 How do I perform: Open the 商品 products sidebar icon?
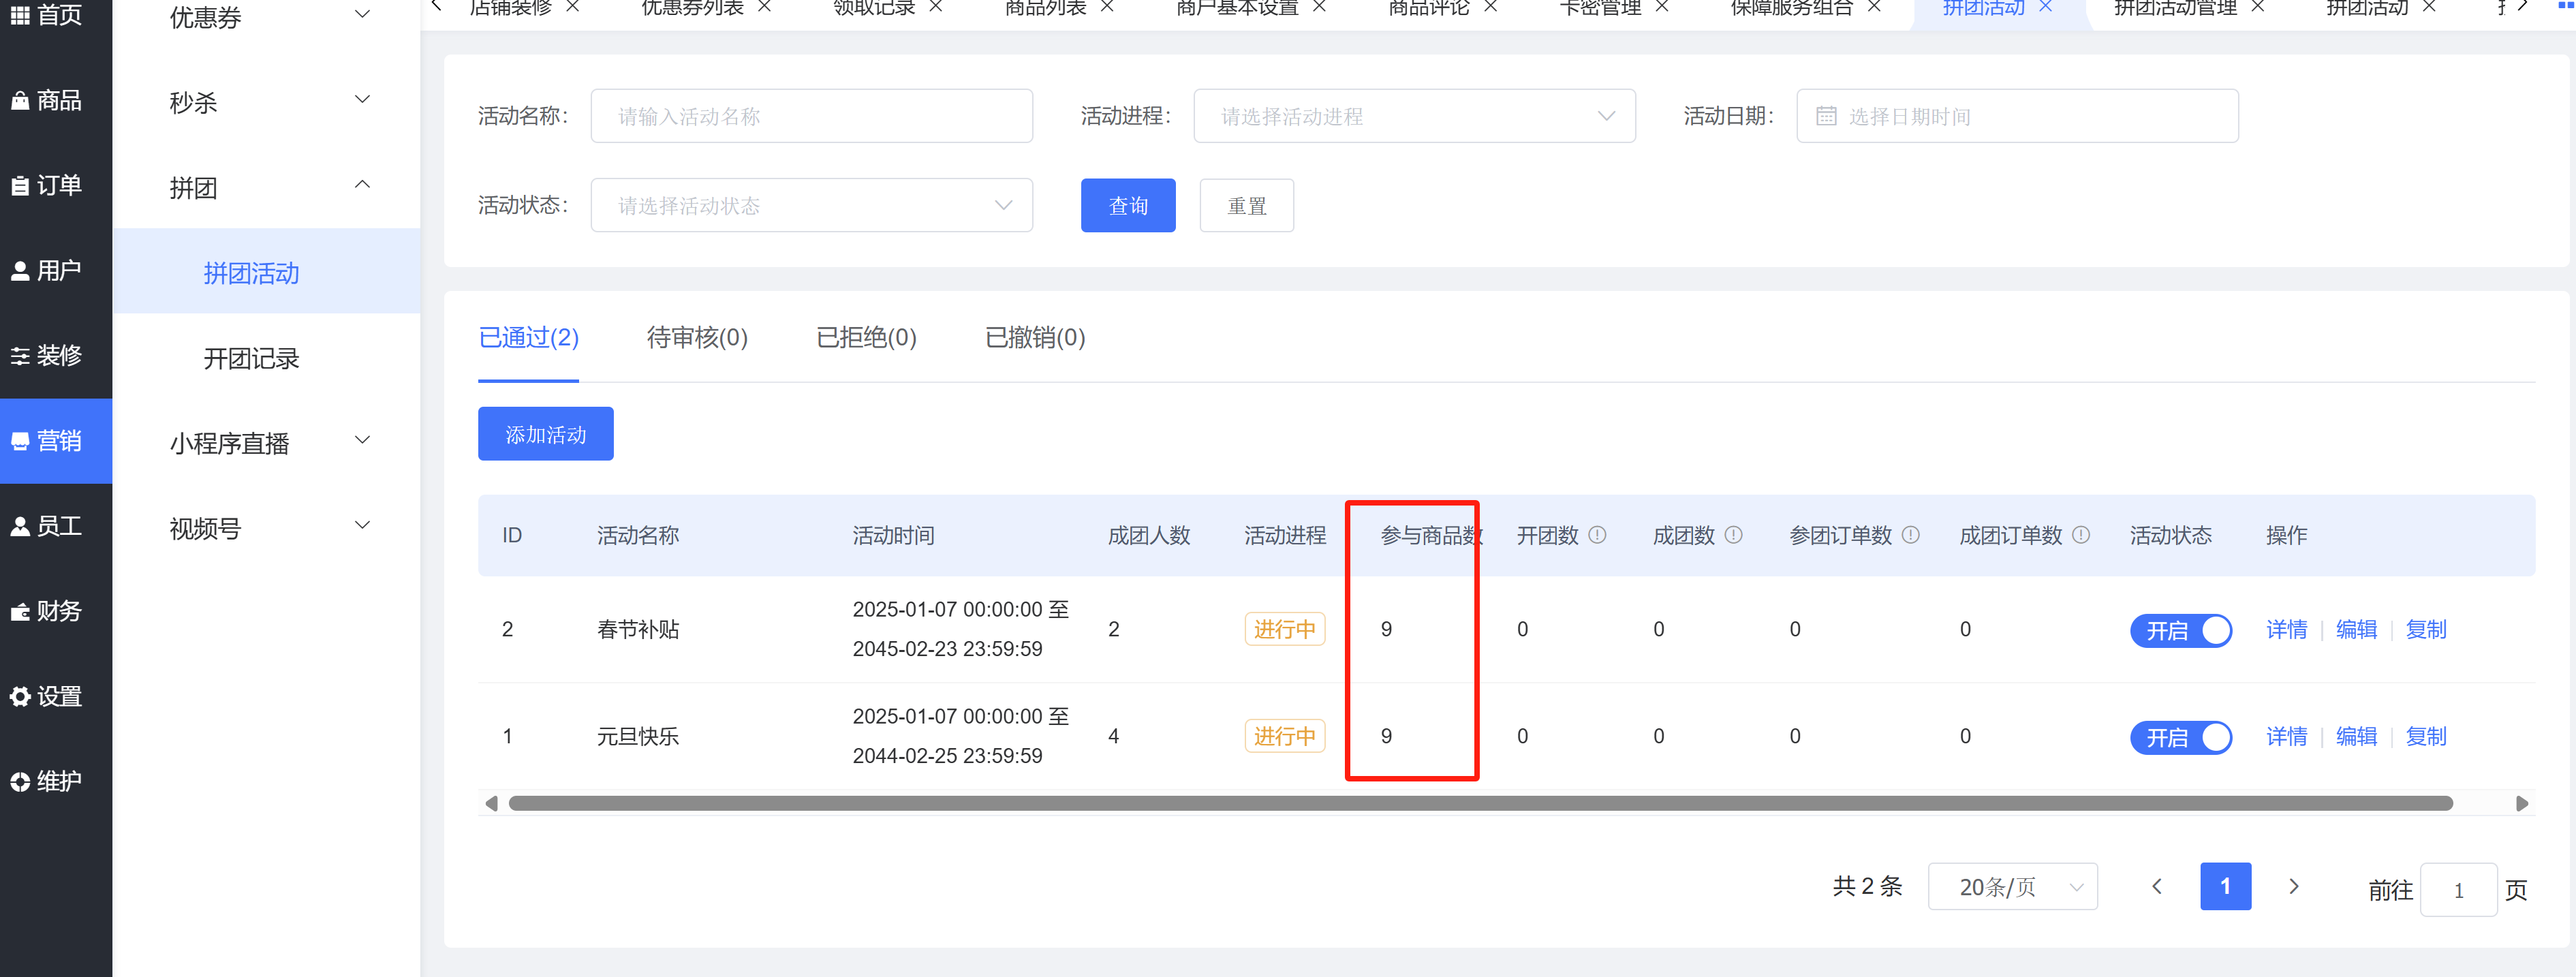click(20, 100)
